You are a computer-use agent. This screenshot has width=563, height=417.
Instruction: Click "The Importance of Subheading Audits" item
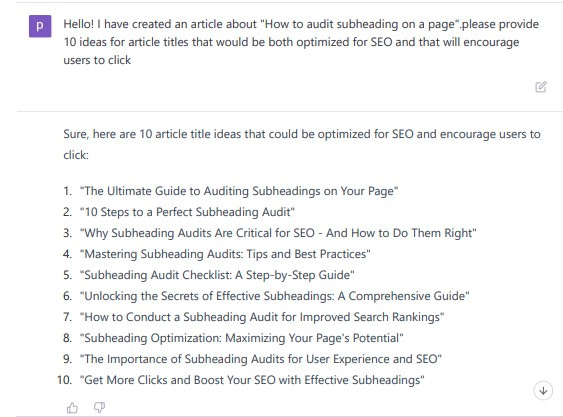(x=261, y=359)
